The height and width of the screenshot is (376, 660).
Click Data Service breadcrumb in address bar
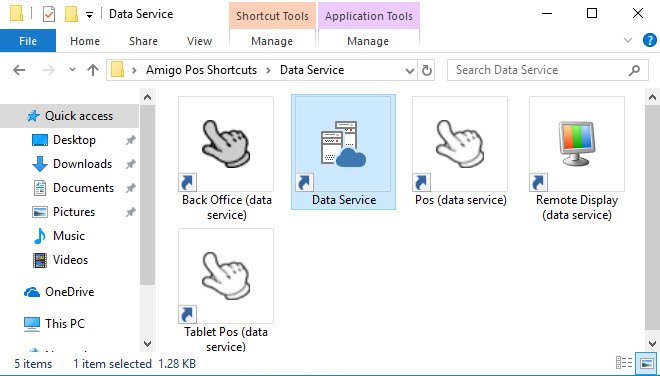312,70
